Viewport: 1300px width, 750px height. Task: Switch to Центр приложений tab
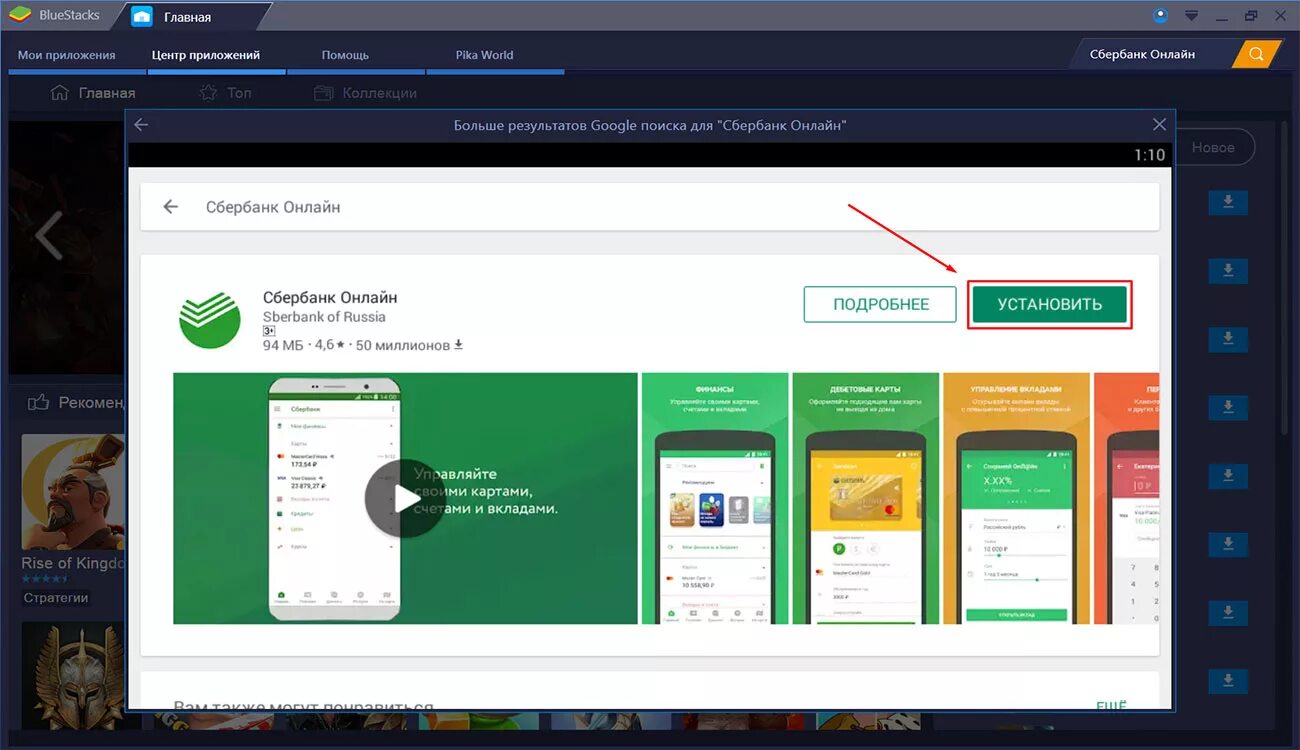(206, 55)
